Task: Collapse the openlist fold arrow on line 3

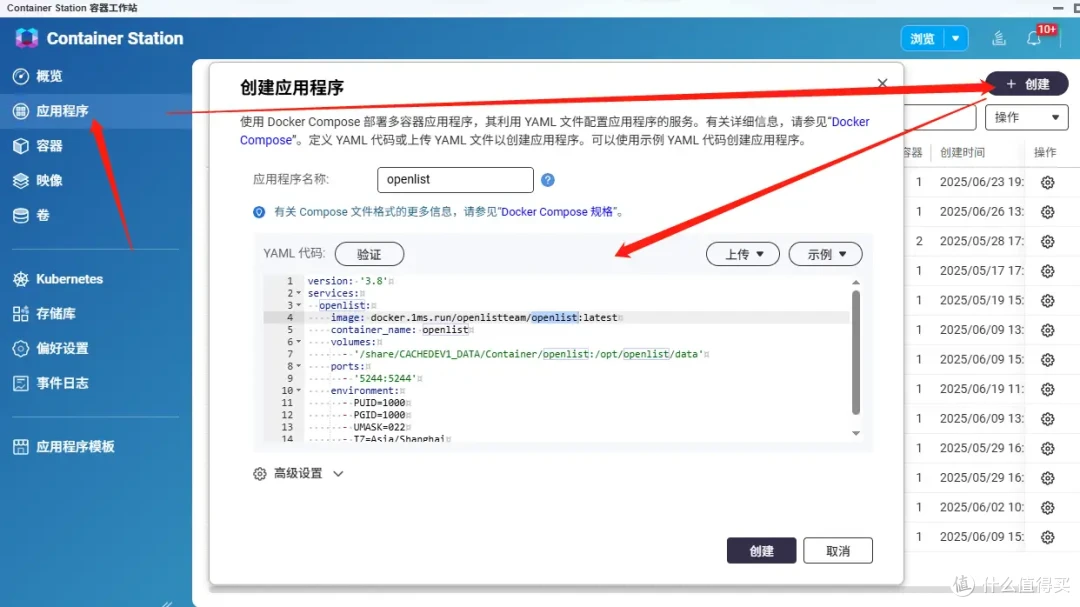Action: click(299, 305)
